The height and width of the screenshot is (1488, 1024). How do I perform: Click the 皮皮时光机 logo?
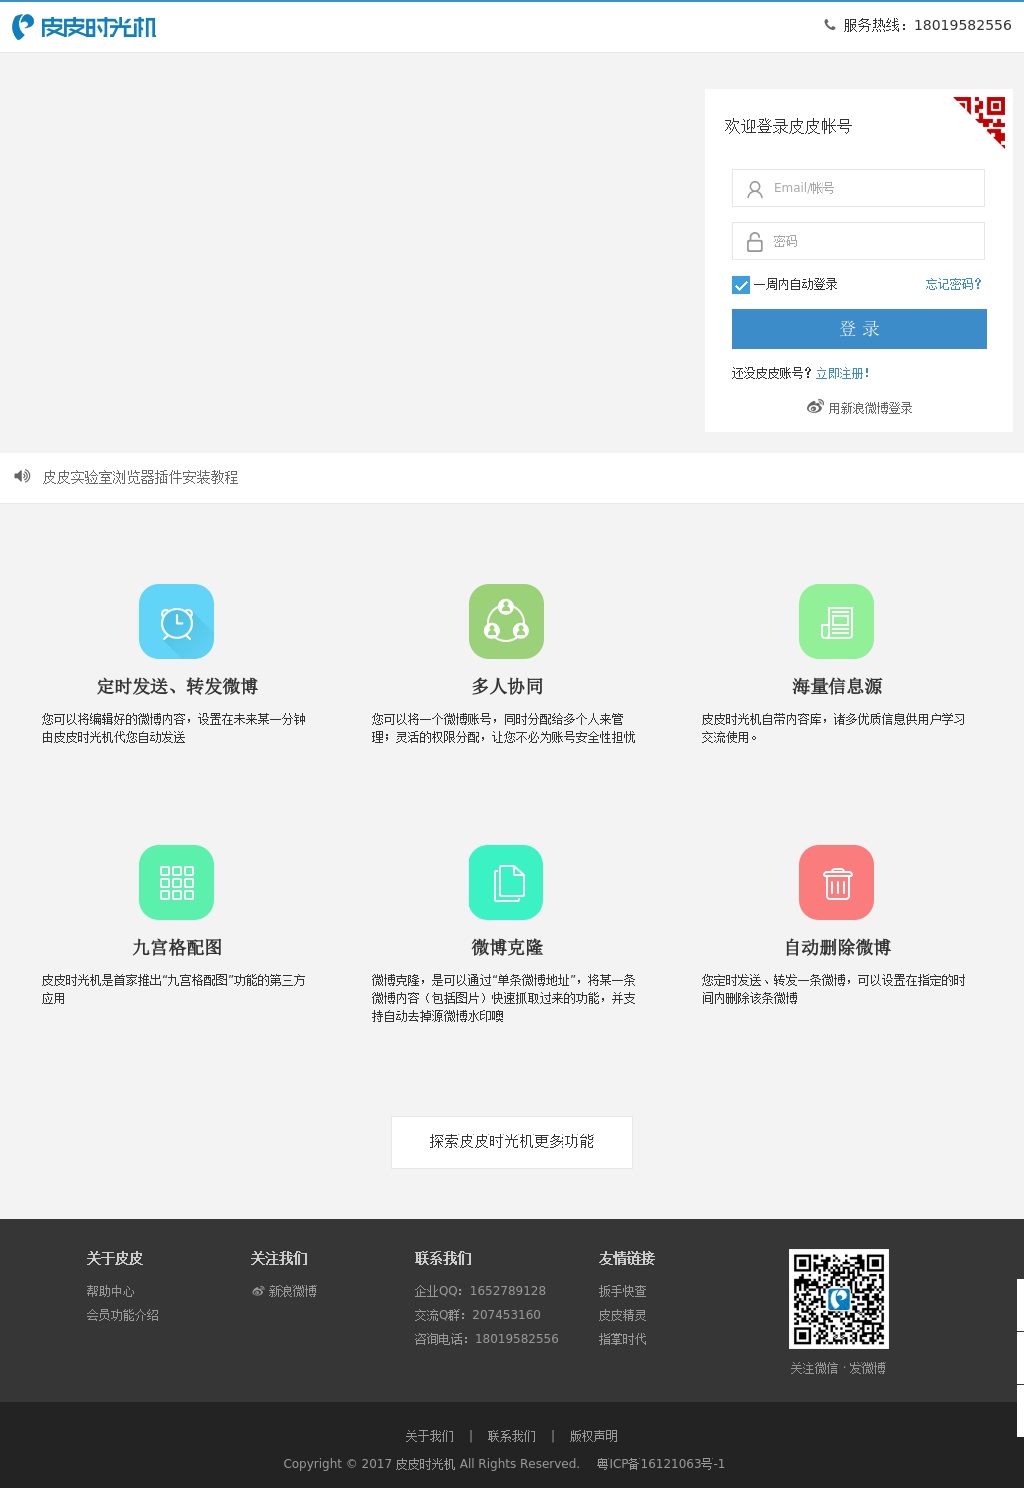(84, 27)
